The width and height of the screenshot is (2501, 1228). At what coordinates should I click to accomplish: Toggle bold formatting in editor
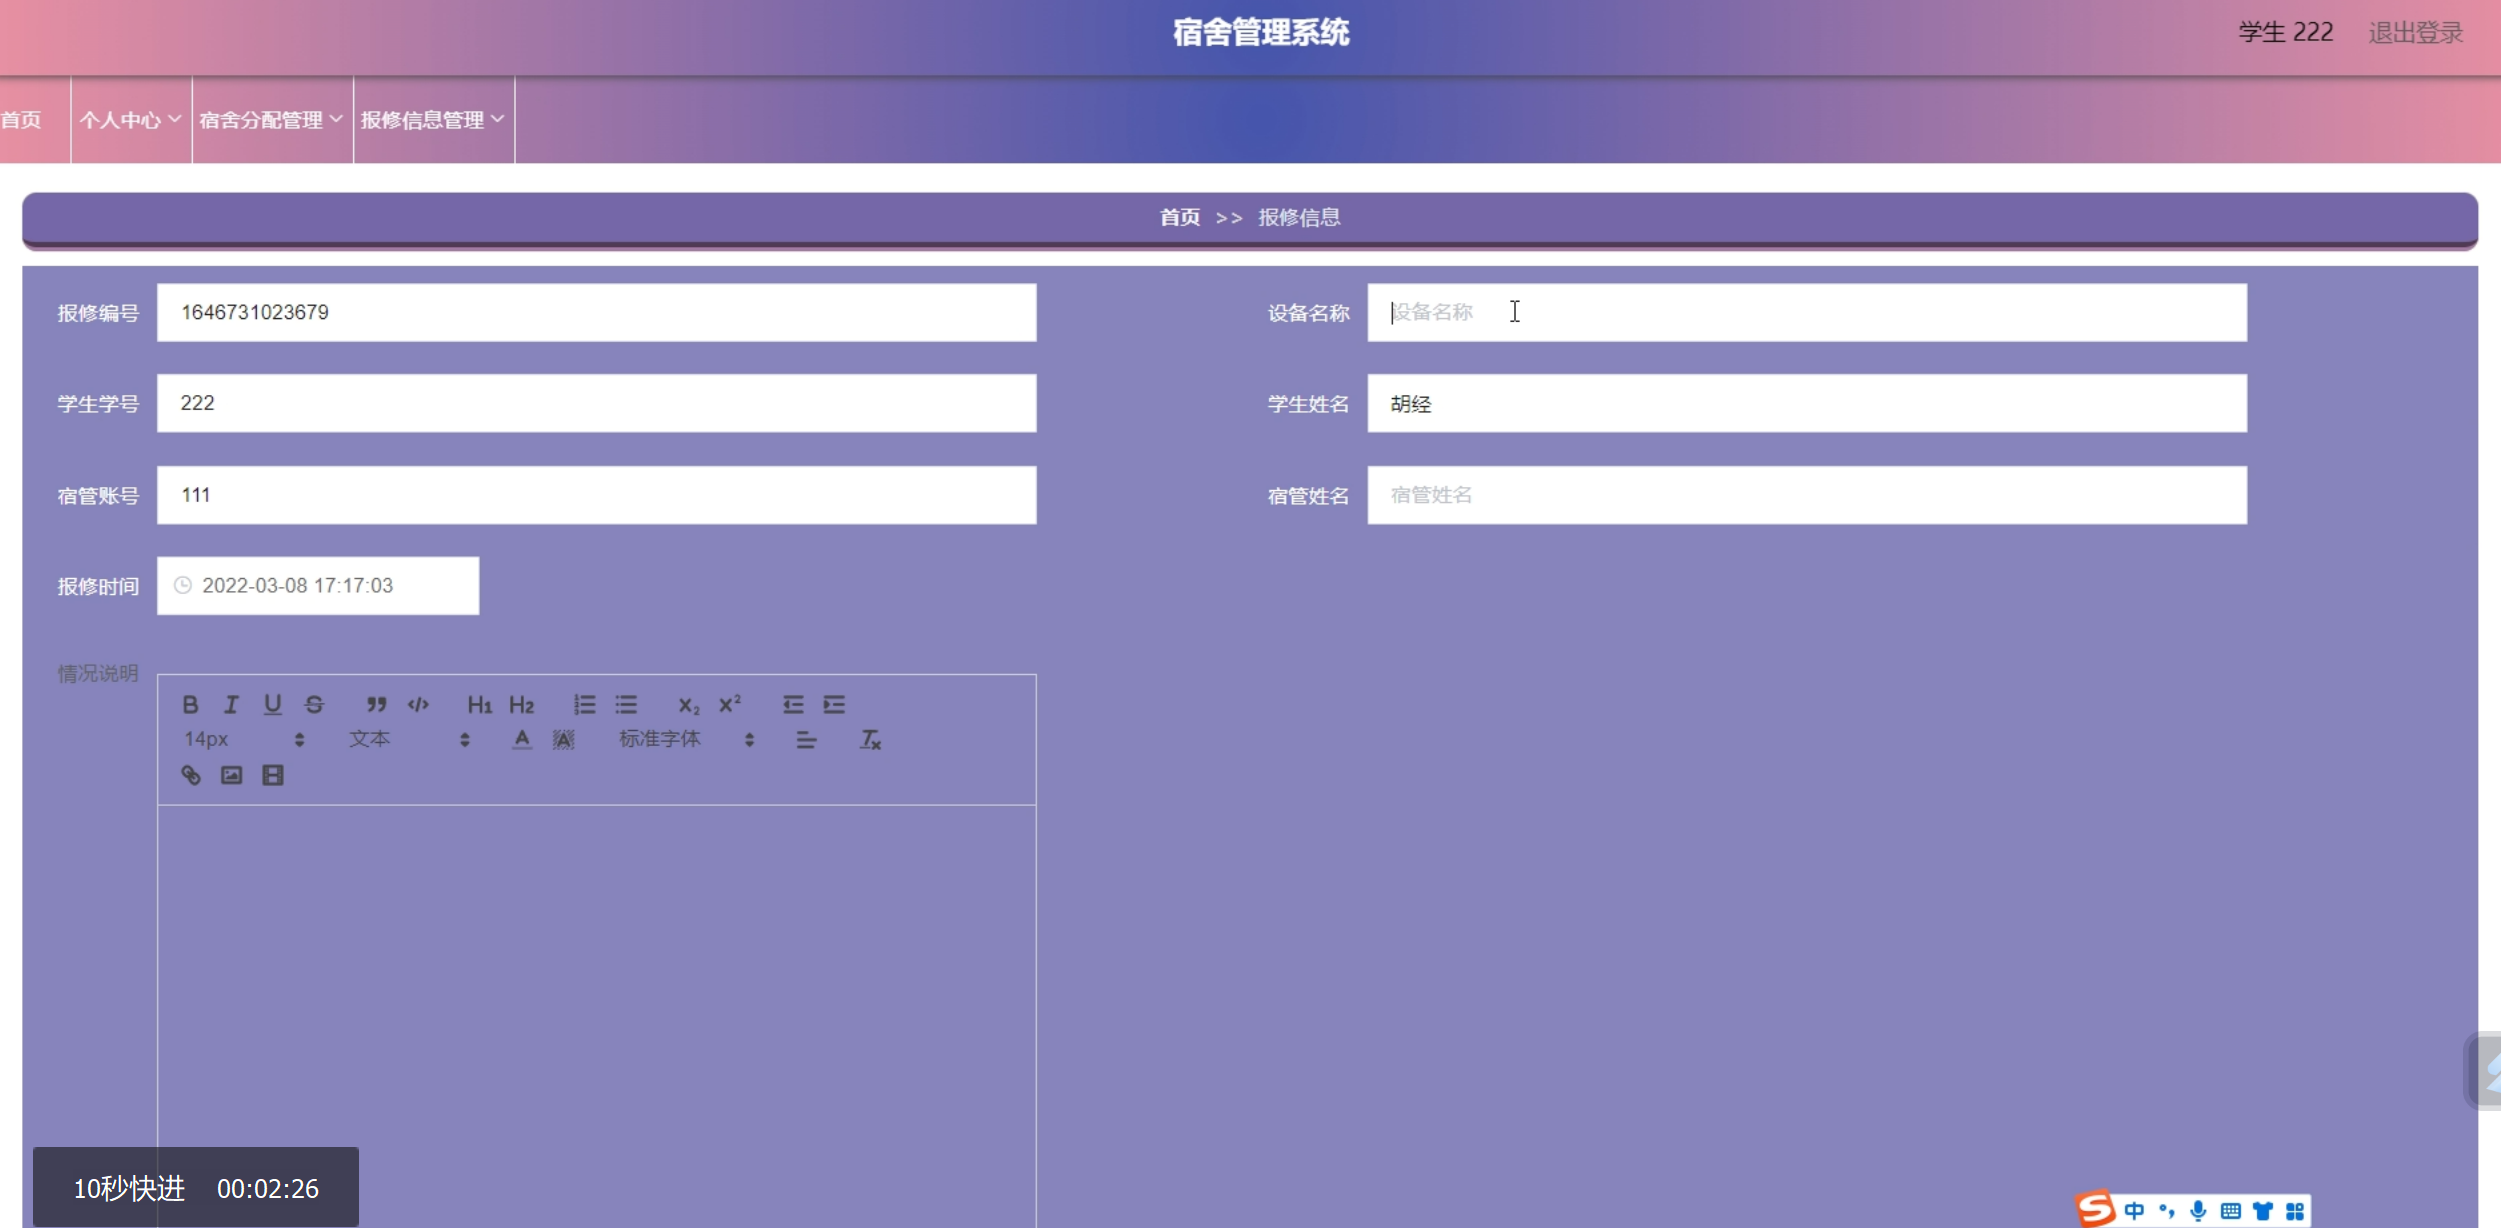(190, 705)
